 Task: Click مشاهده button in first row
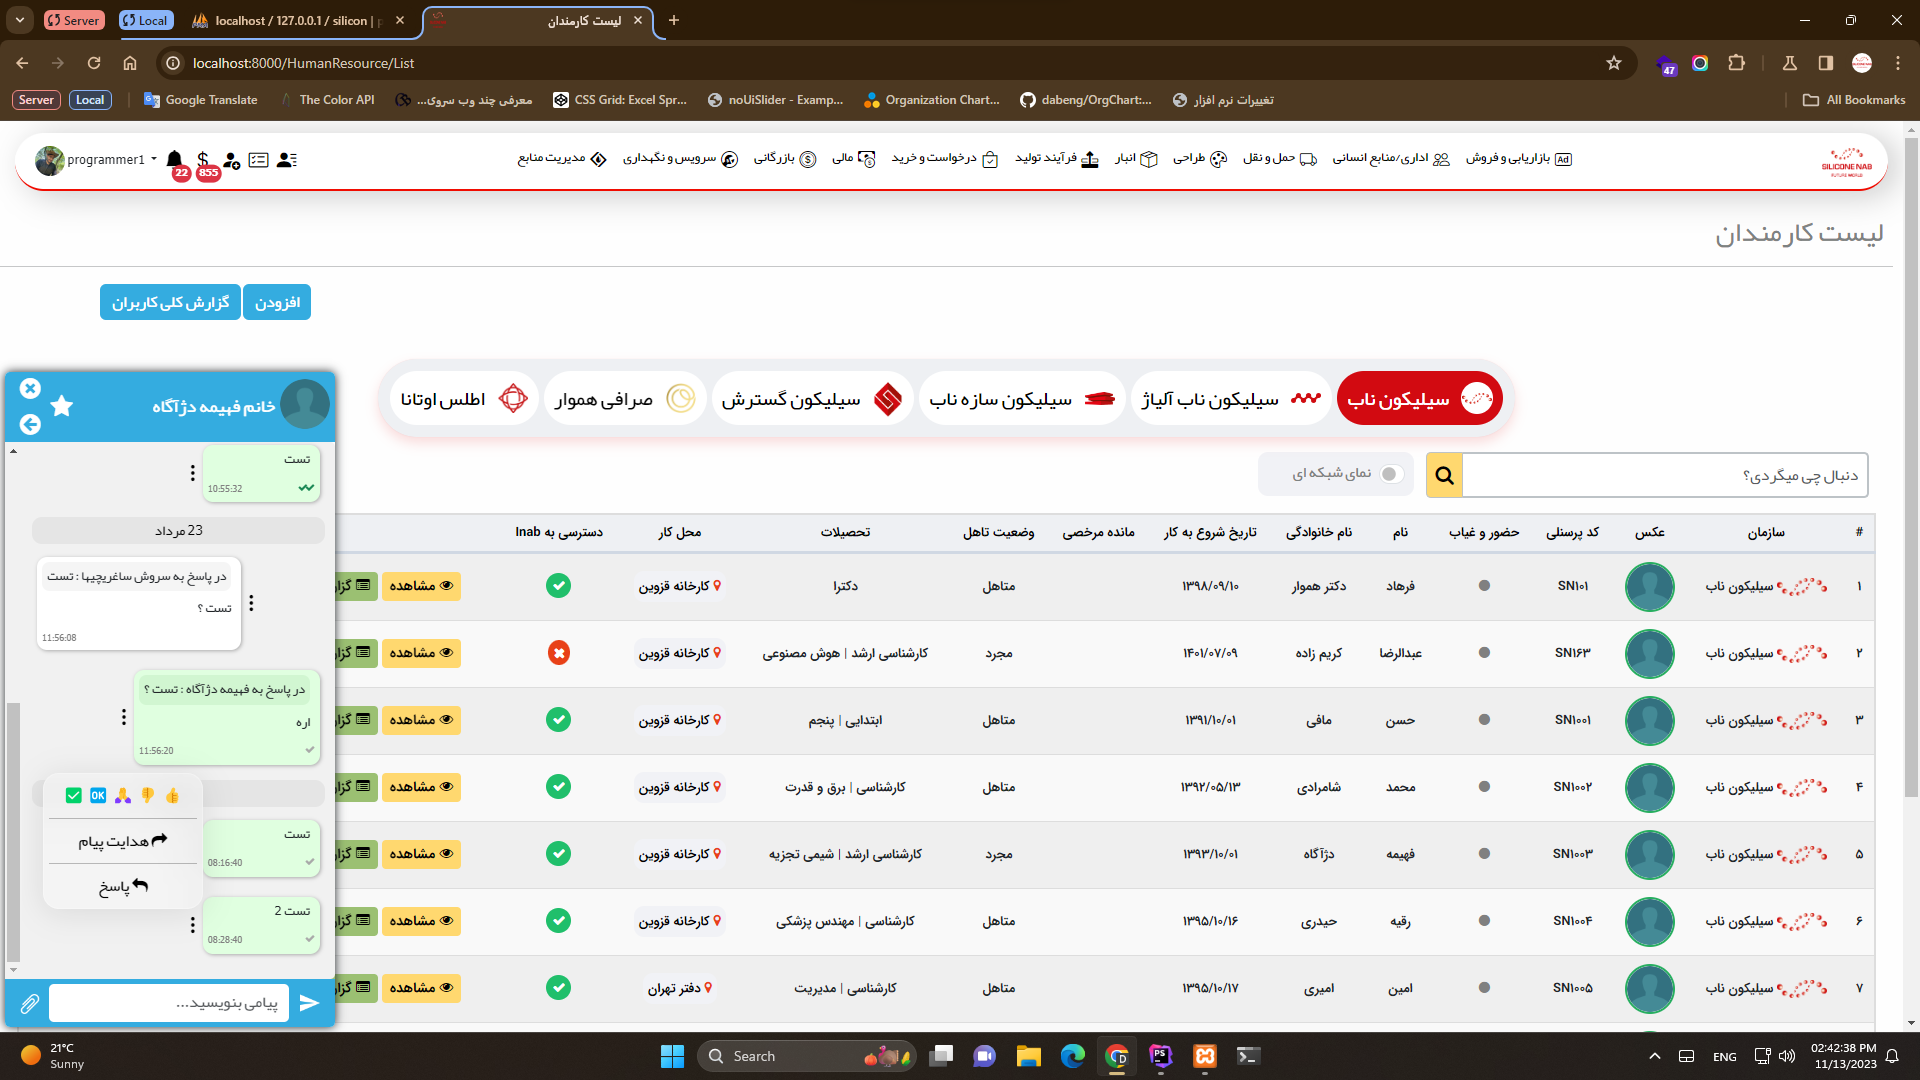[421, 586]
